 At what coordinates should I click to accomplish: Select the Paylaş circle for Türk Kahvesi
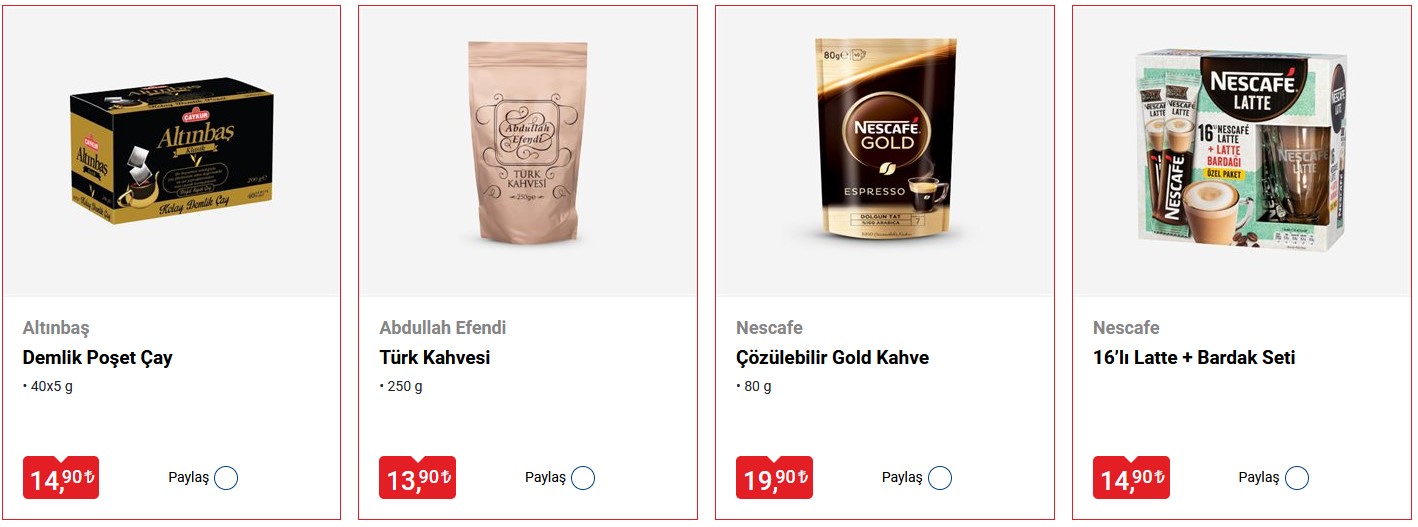(x=583, y=478)
